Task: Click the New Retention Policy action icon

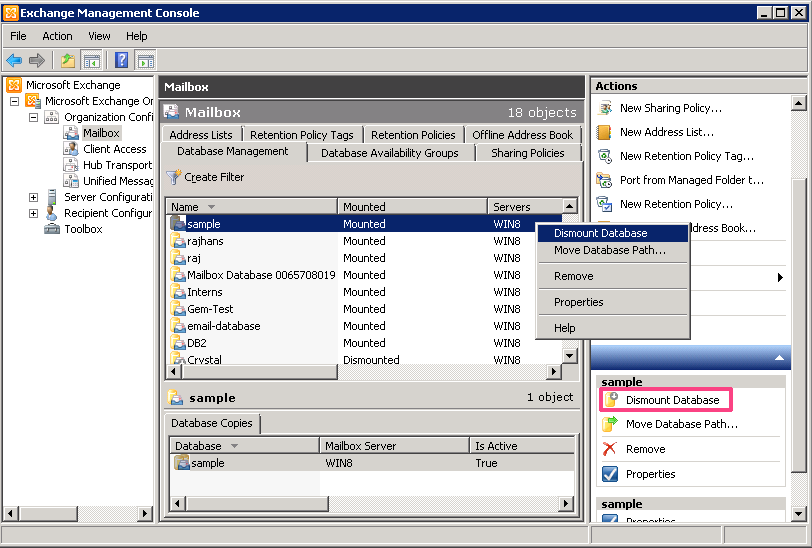Action: click(x=604, y=204)
